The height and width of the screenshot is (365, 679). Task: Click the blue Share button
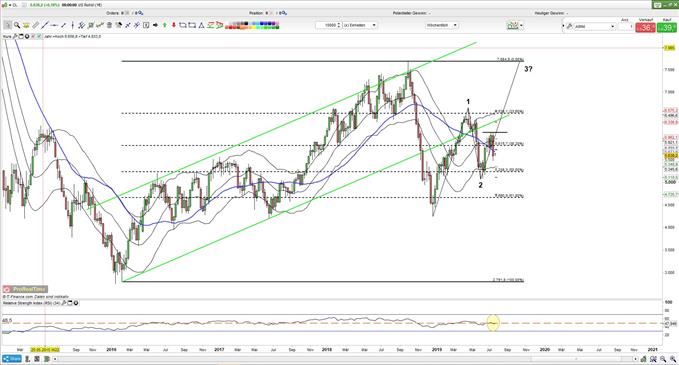[x=12, y=359]
